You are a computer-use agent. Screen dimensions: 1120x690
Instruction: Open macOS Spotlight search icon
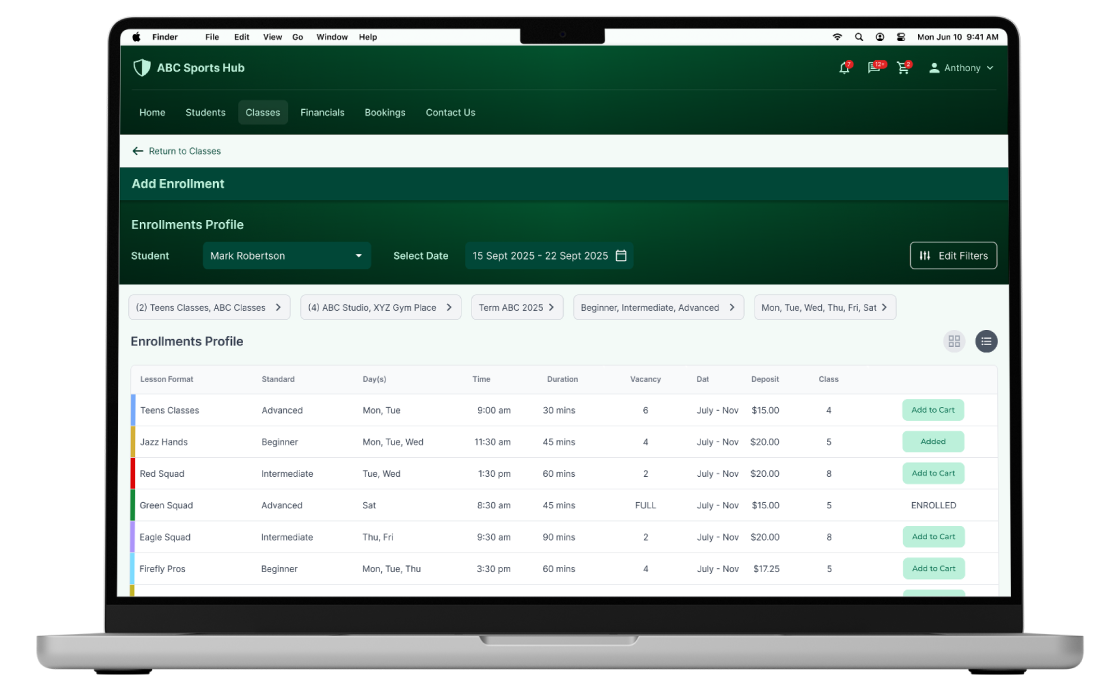(x=858, y=37)
